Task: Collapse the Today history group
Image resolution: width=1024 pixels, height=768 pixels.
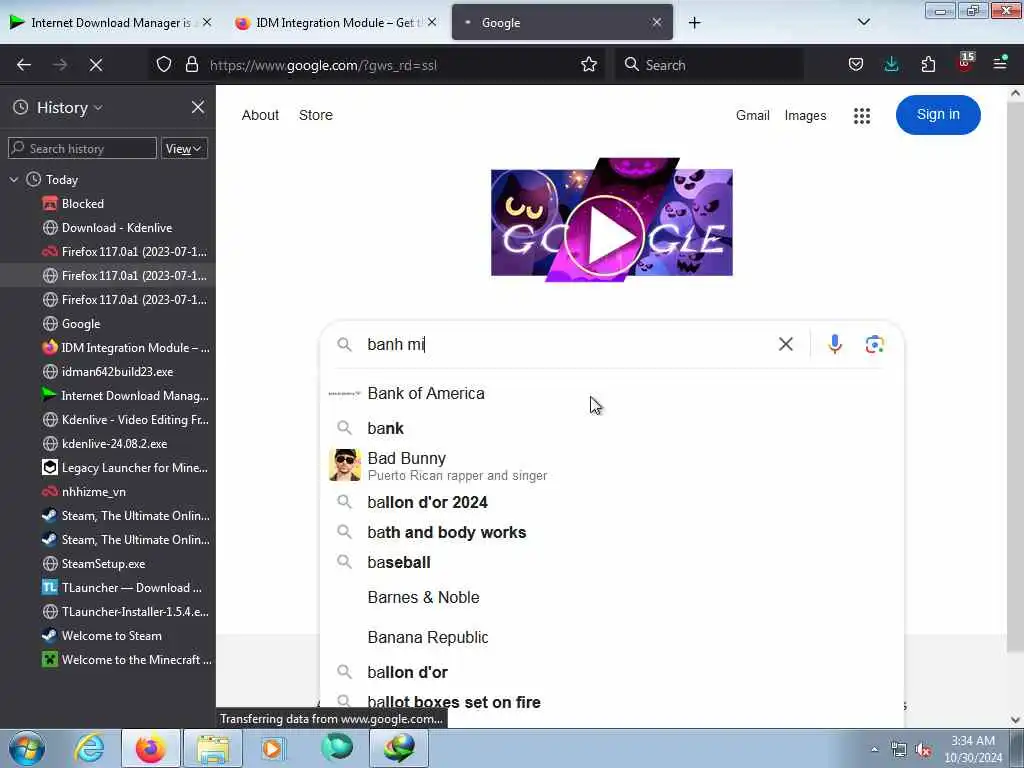Action: point(14,180)
